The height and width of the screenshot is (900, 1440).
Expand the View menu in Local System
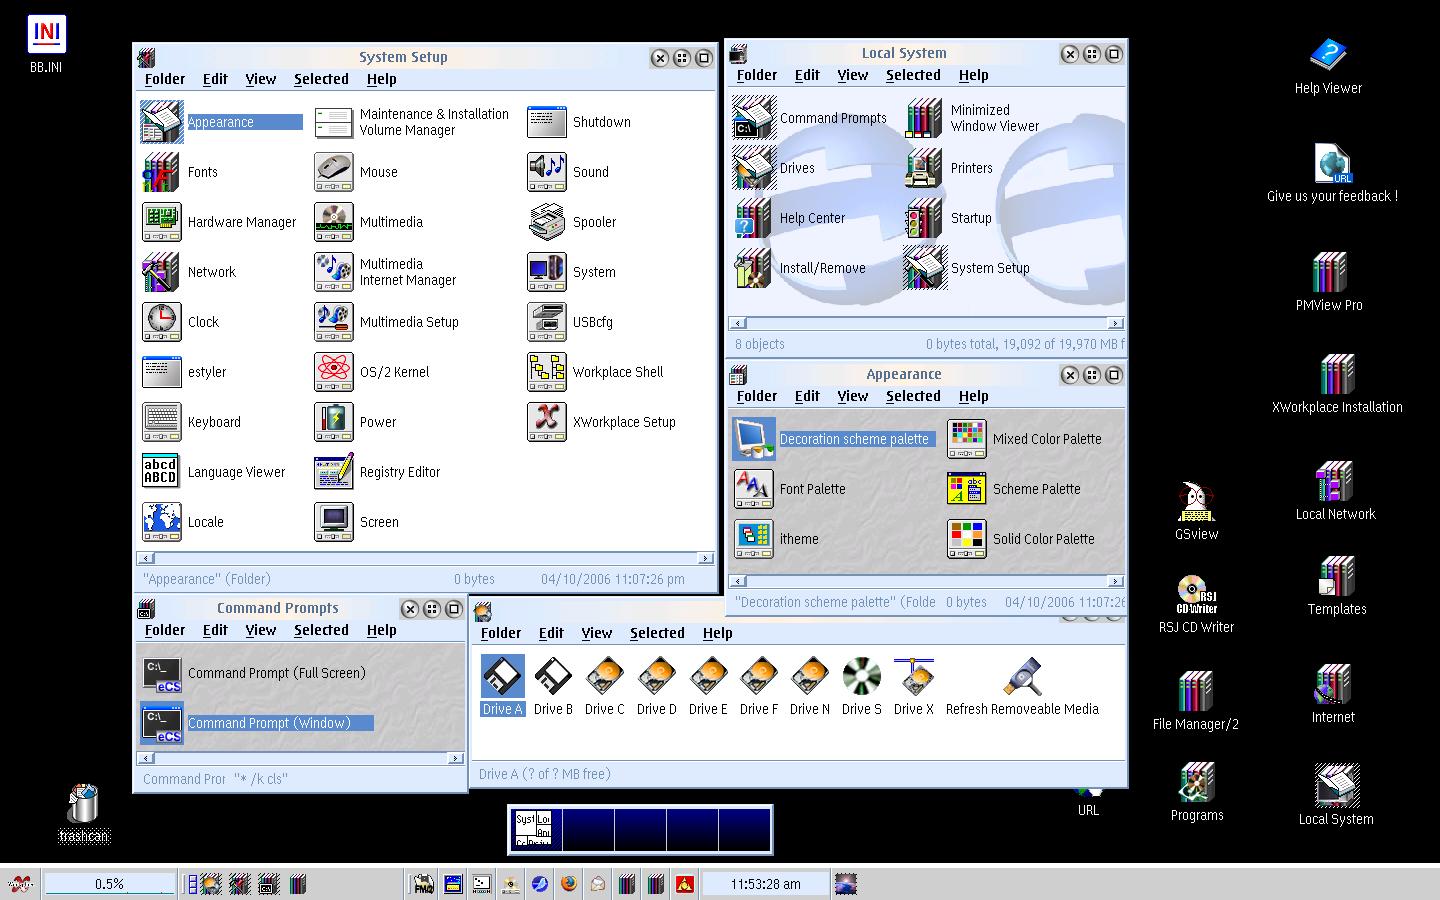click(852, 75)
